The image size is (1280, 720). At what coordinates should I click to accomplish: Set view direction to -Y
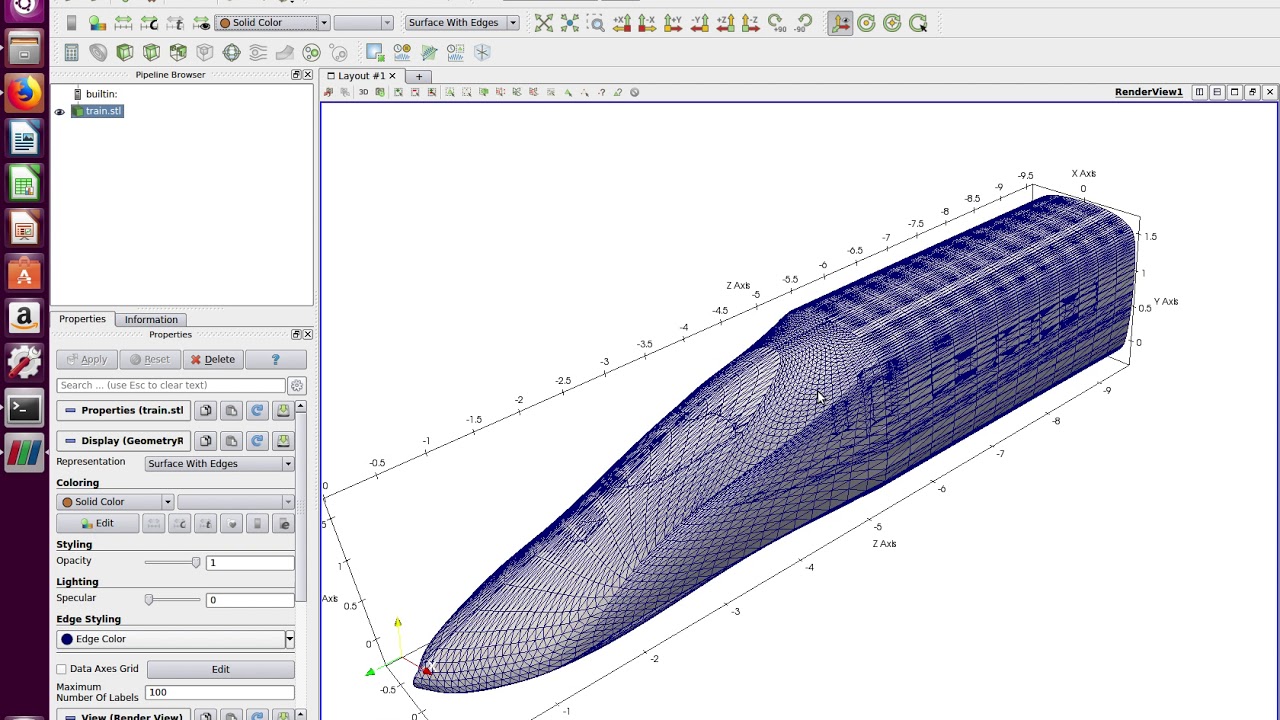point(699,22)
